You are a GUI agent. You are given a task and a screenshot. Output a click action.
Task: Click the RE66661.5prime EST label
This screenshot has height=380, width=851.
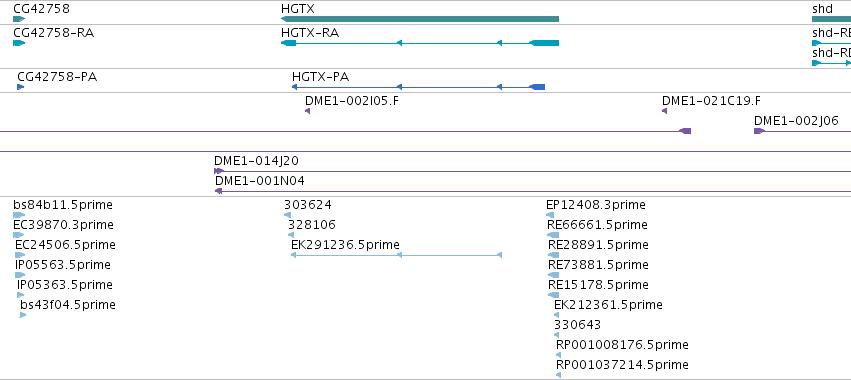pos(598,225)
